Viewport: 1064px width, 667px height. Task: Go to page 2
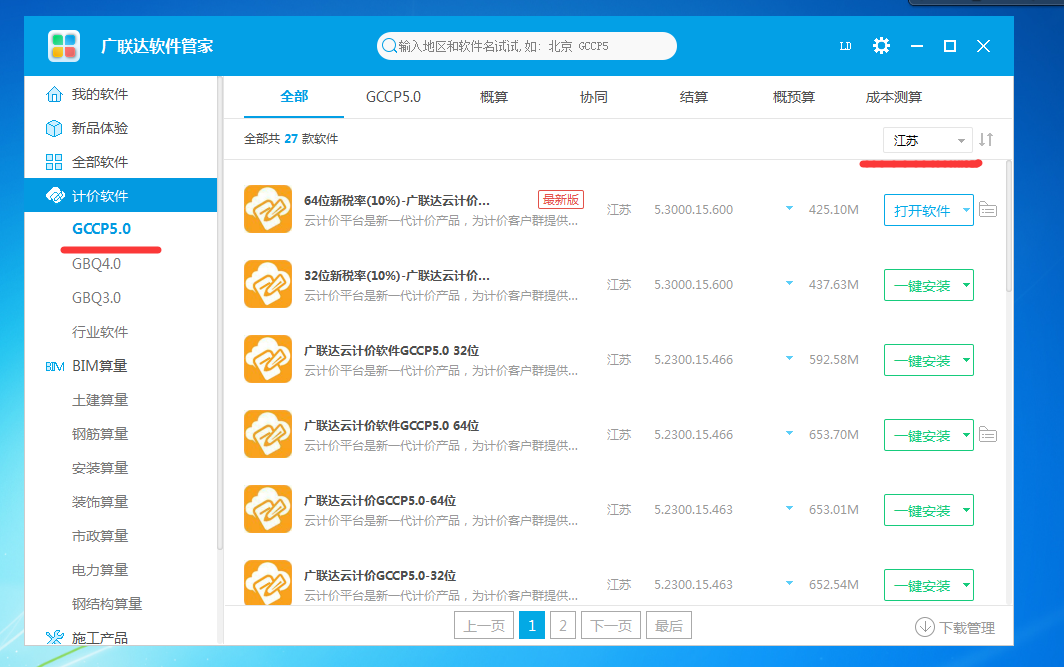coord(563,626)
